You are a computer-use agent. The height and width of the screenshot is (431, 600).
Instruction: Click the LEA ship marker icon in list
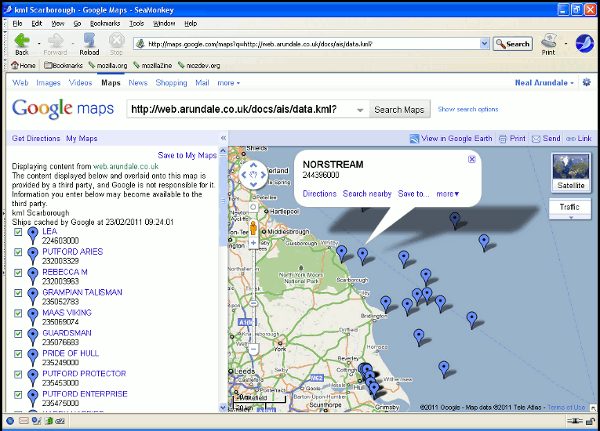click(x=33, y=235)
